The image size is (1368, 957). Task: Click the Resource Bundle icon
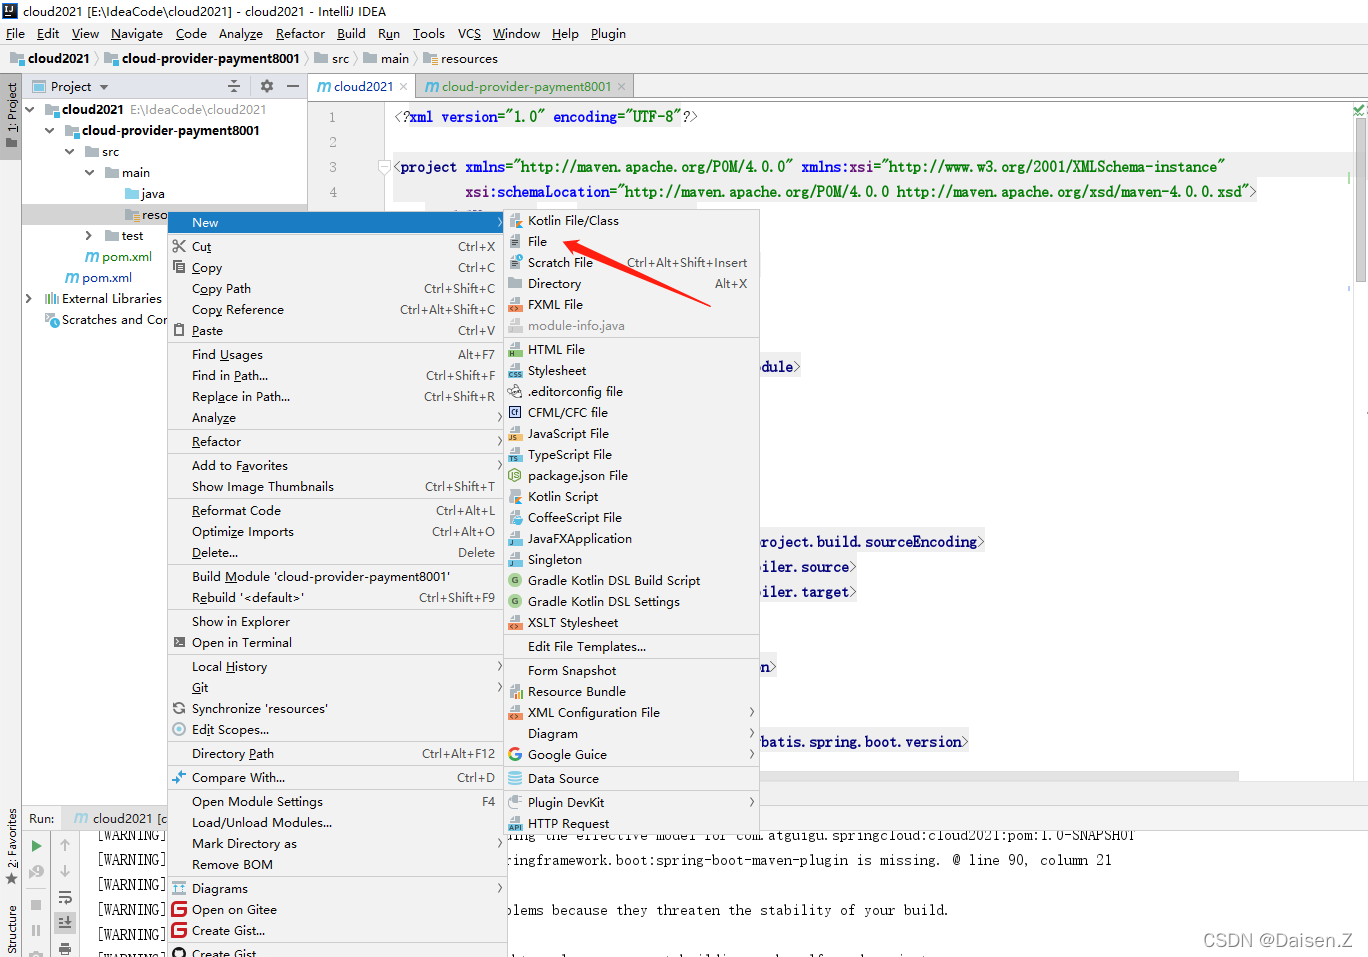pyautogui.click(x=515, y=692)
